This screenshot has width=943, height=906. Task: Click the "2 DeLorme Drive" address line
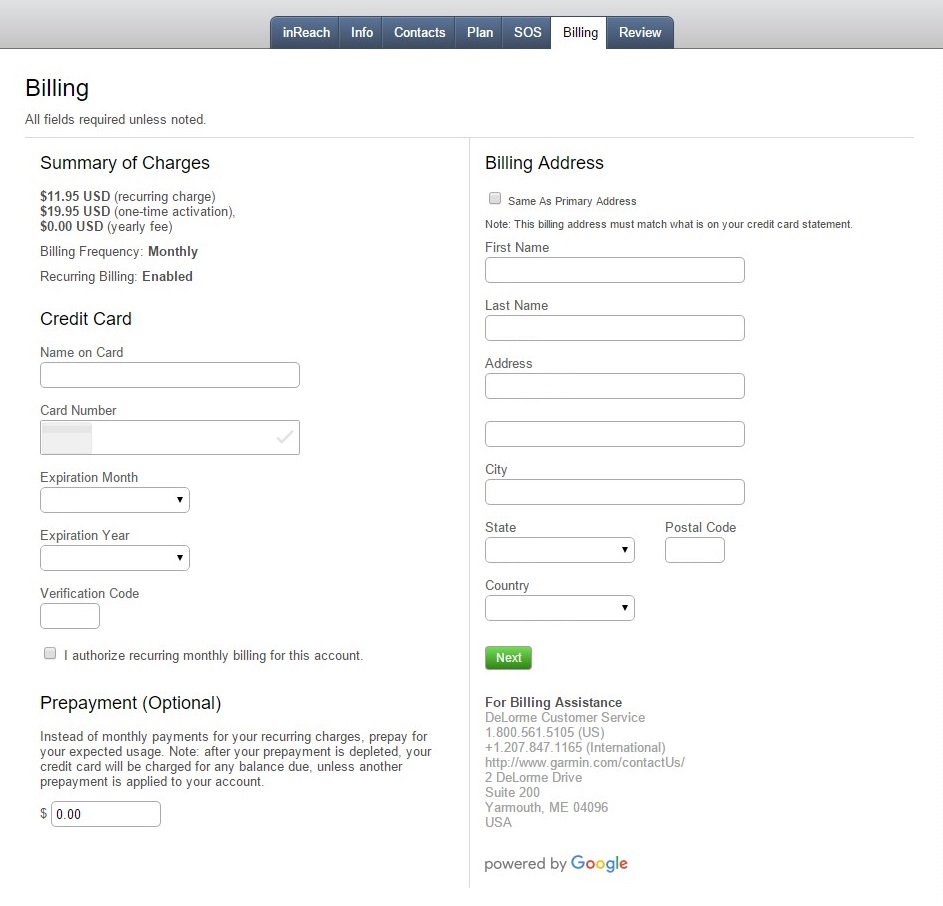[533, 777]
